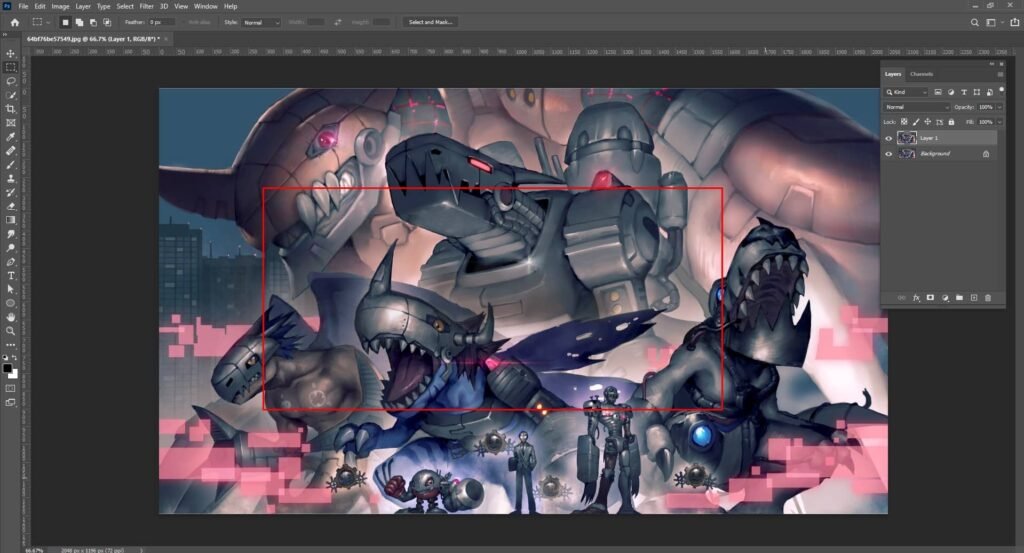
Task: Click the Add layer style fx icon
Action: point(916,298)
